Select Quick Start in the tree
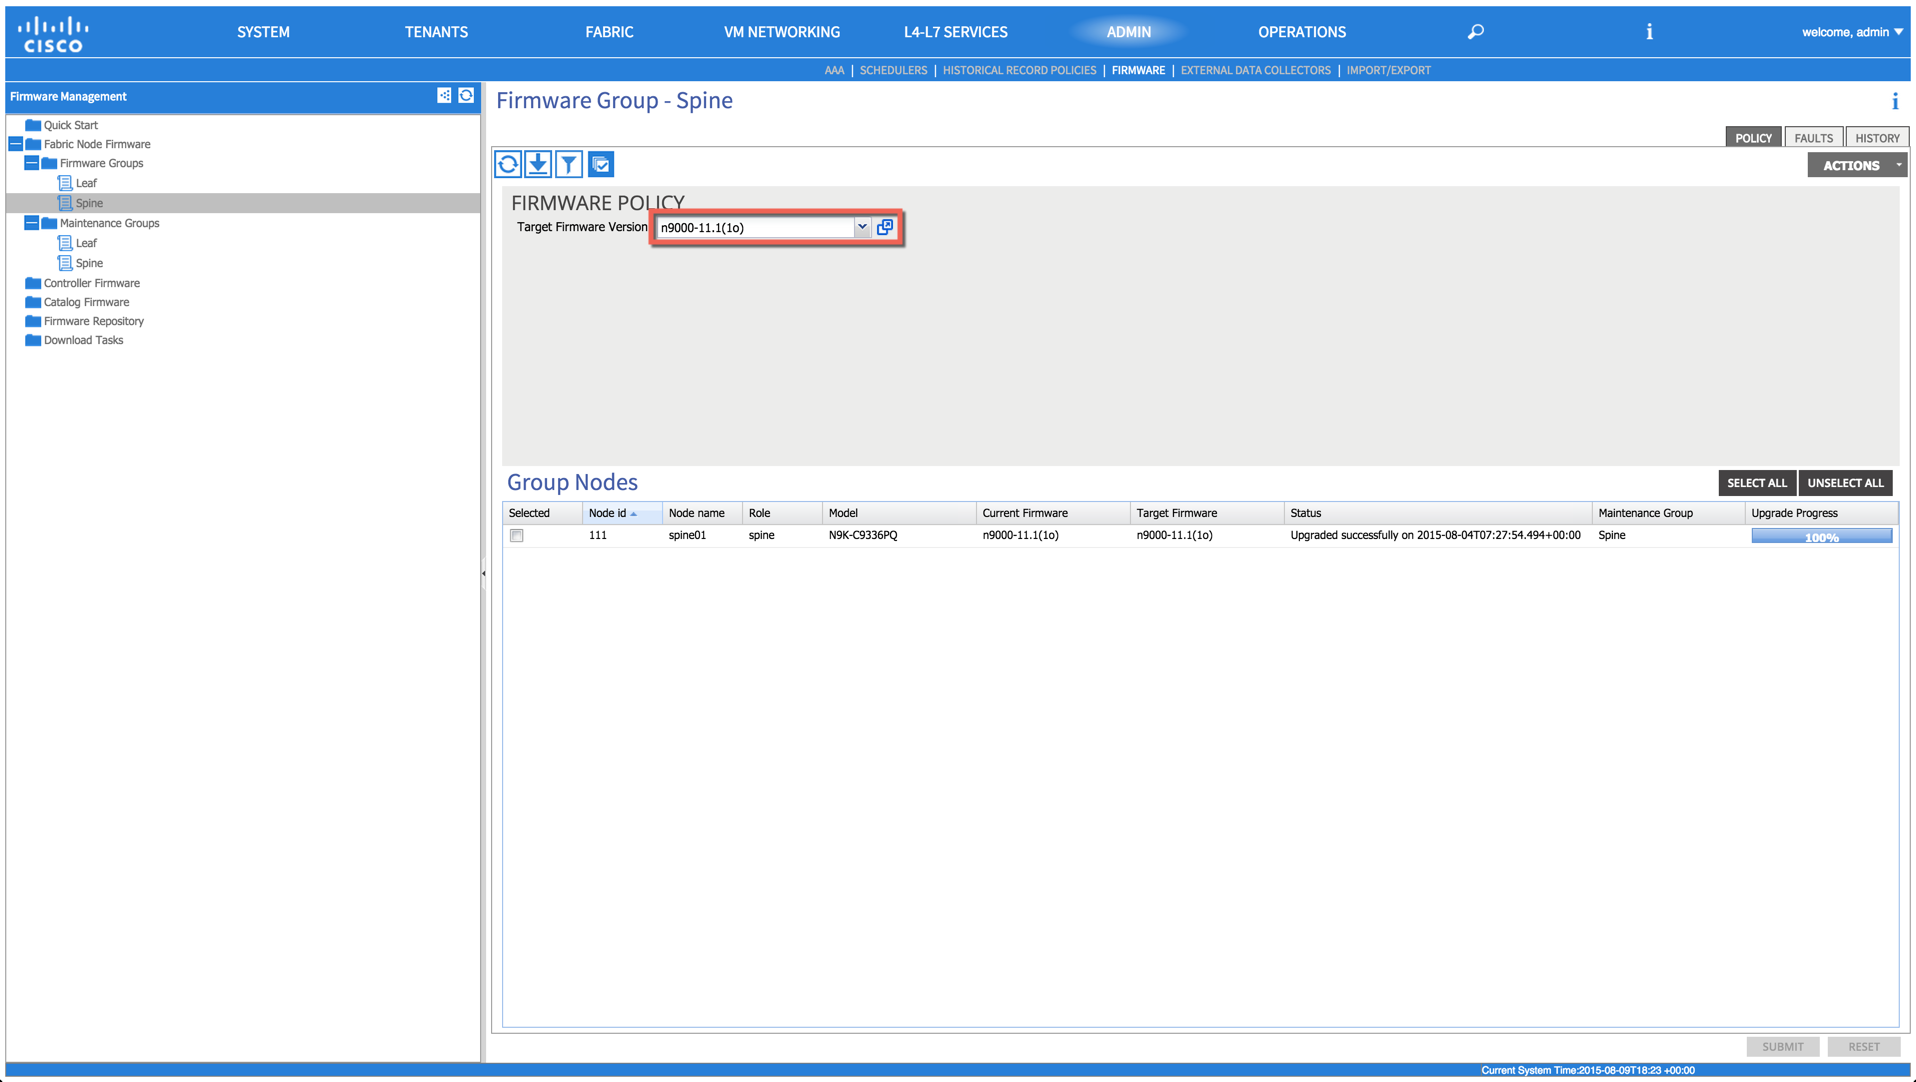This screenshot has height=1082, width=1916. tap(70, 125)
